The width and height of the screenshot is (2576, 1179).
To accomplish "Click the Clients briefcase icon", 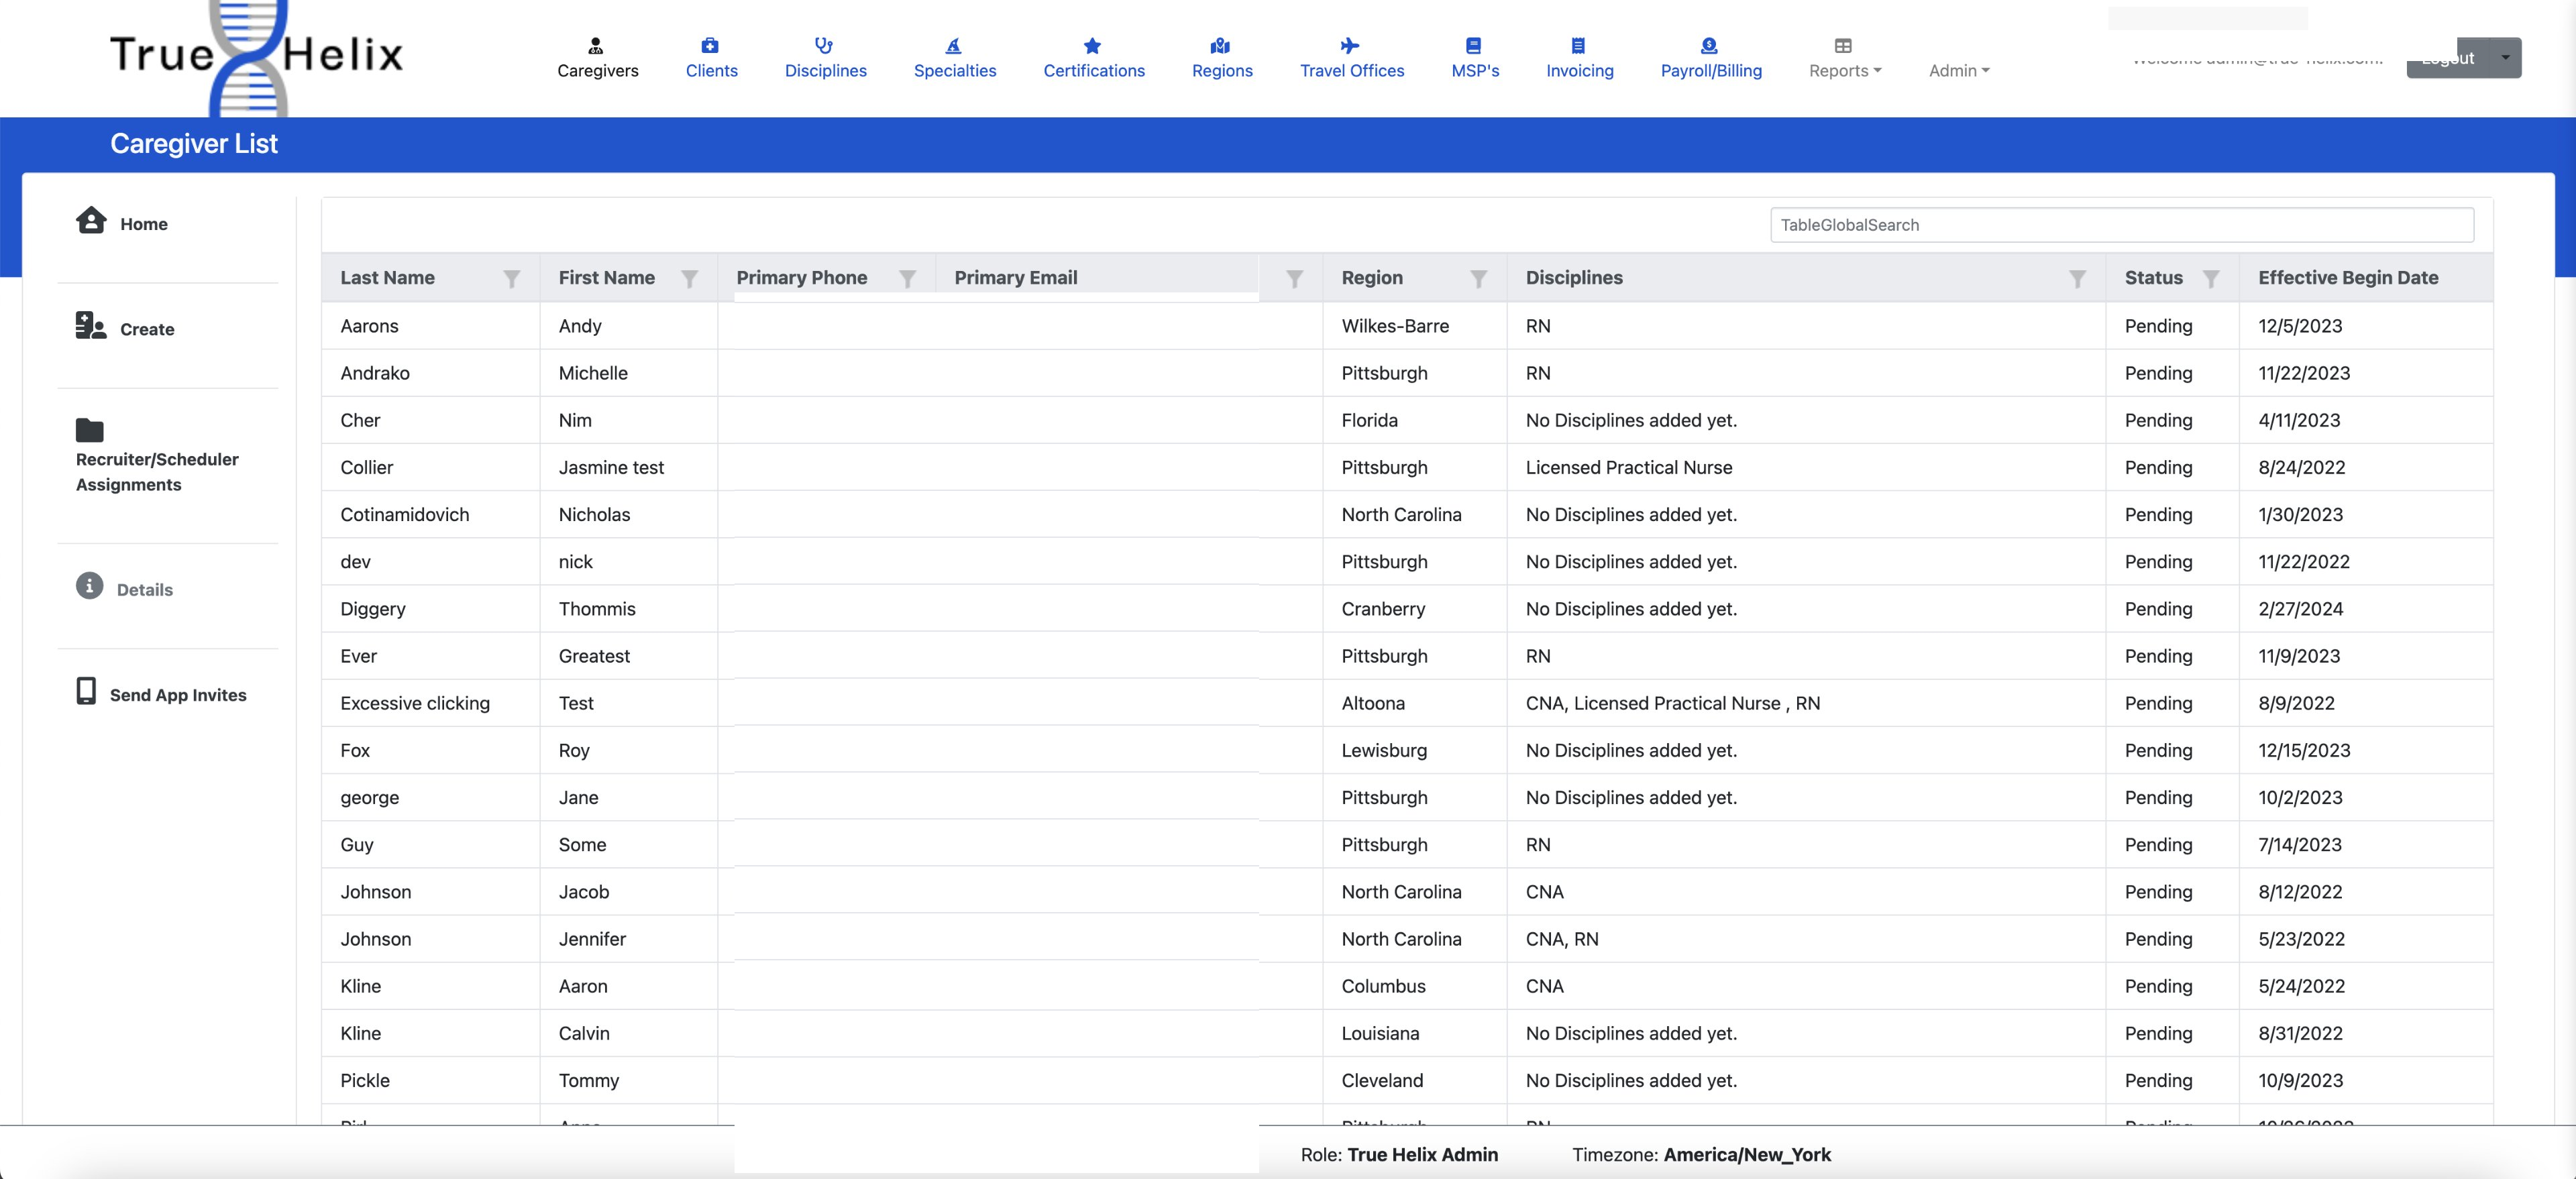I will point(710,46).
